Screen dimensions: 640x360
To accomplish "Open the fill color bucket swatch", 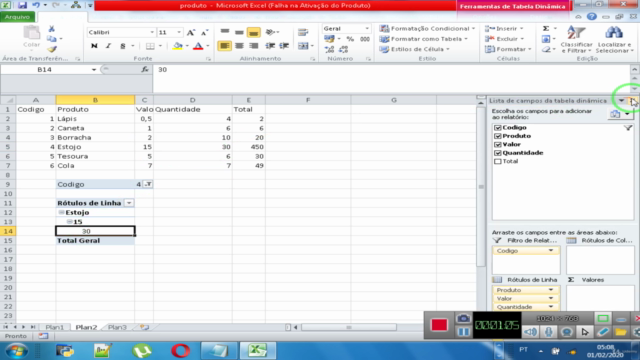I will click(178, 46).
